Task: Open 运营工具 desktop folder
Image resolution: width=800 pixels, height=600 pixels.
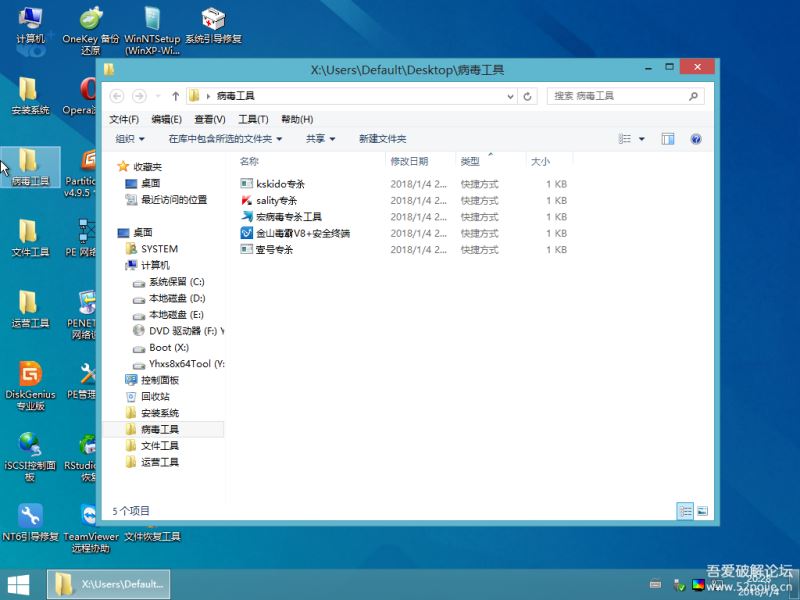Action: pyautogui.click(x=30, y=309)
